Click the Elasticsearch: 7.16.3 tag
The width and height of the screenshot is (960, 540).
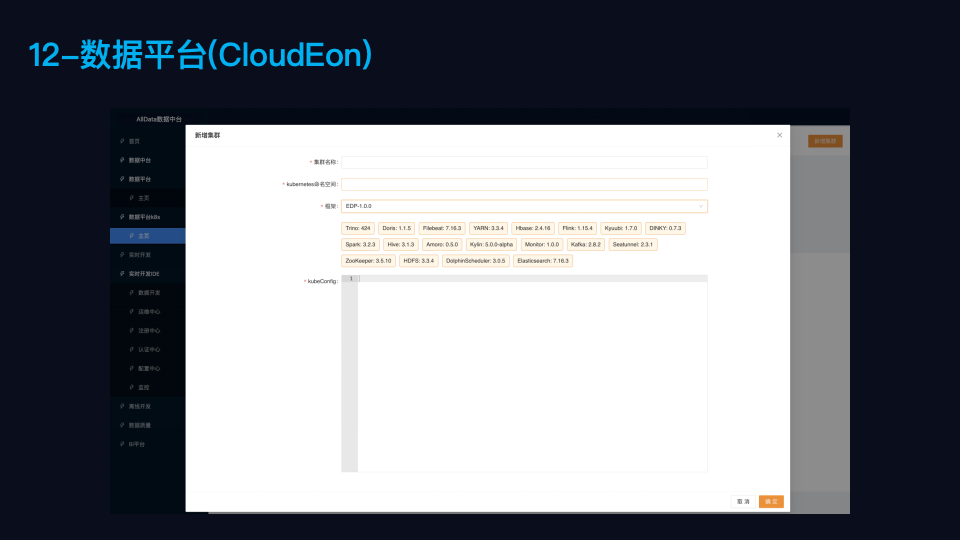point(542,261)
